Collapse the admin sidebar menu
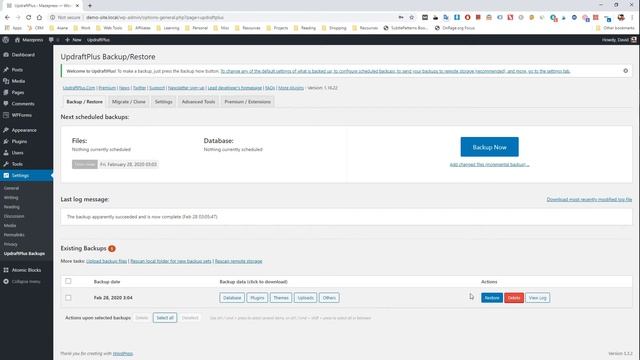640x360 pixels. pyautogui.click(x=27, y=282)
